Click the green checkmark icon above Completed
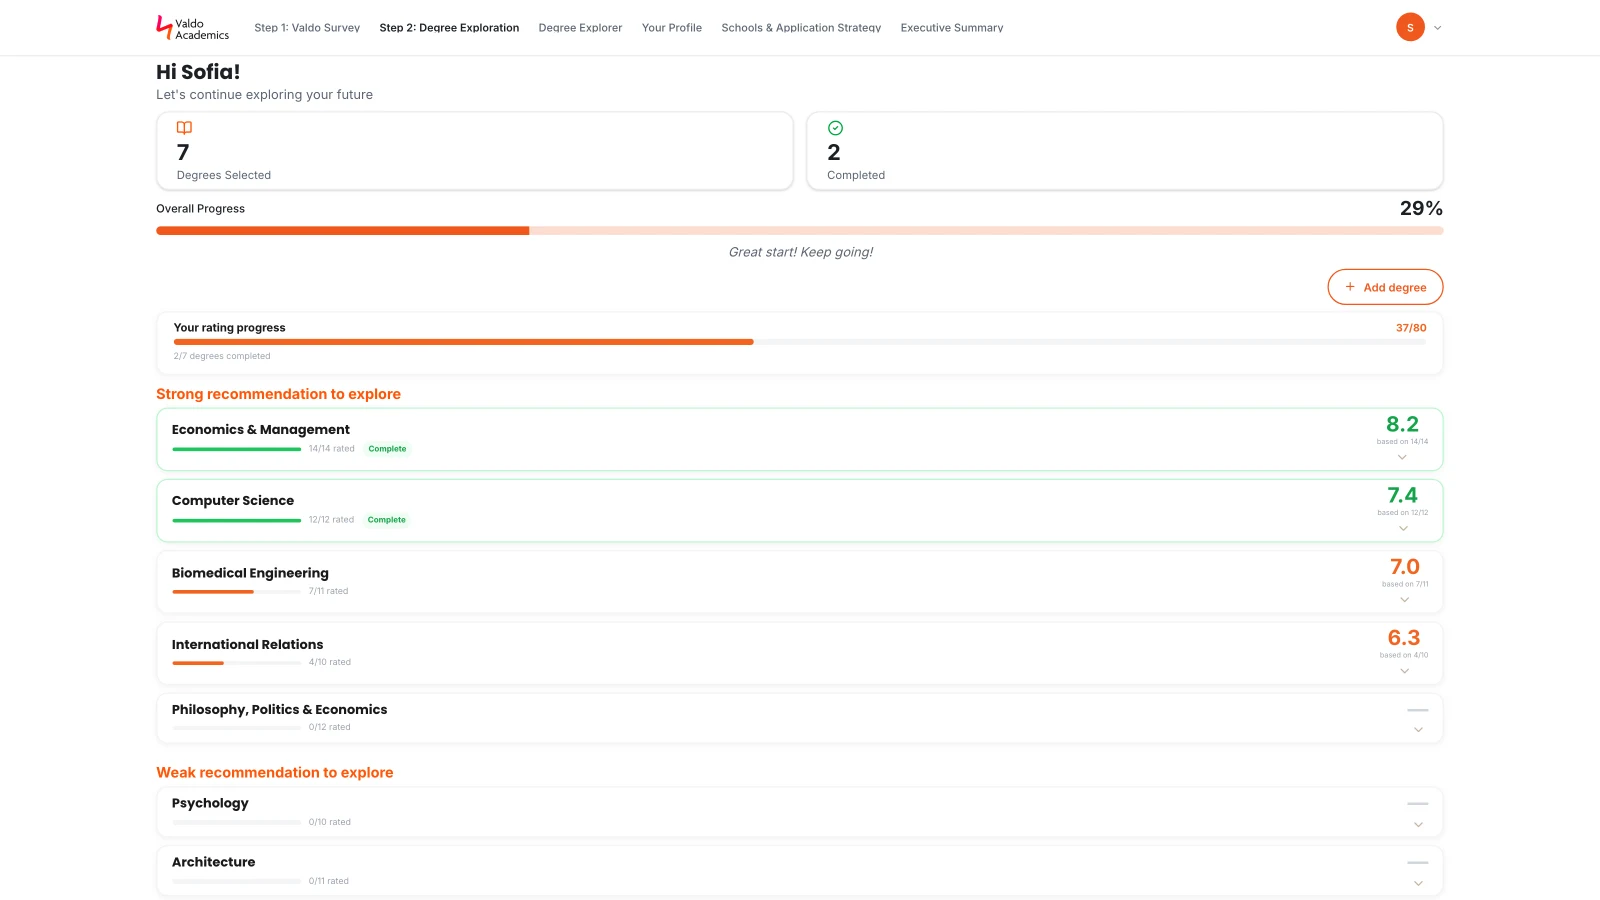Screen dimensions: 1600x900 835,128
